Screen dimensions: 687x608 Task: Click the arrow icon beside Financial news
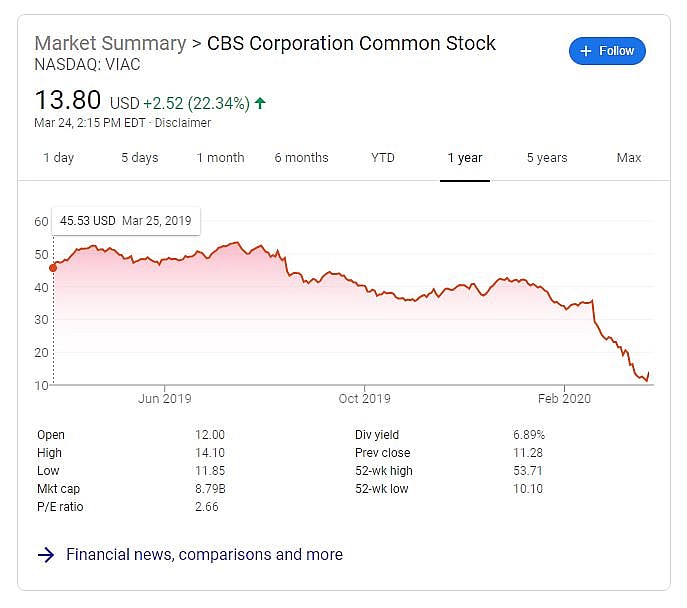(46, 555)
